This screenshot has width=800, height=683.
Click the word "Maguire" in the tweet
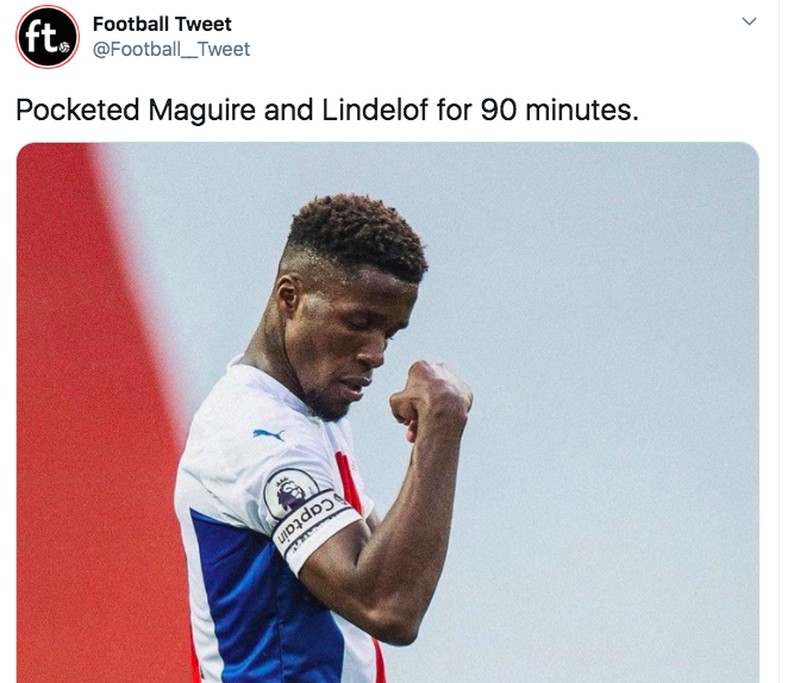coord(202,109)
